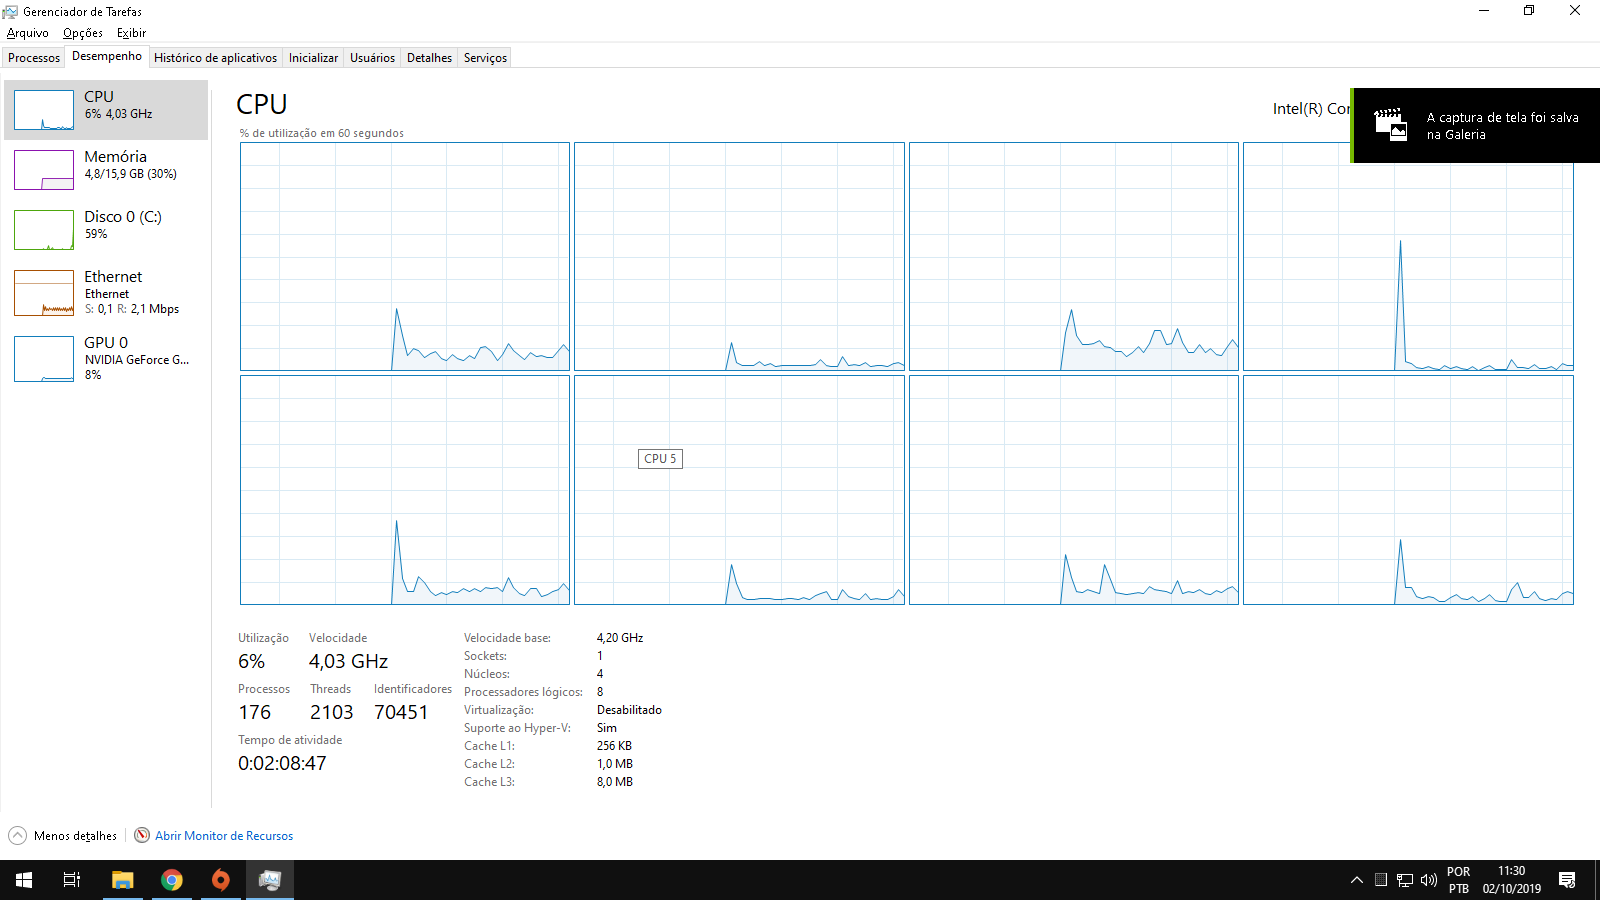1600x900 pixels.
Task: Open the screenshot saved notification
Action: pyautogui.click(x=1476, y=126)
